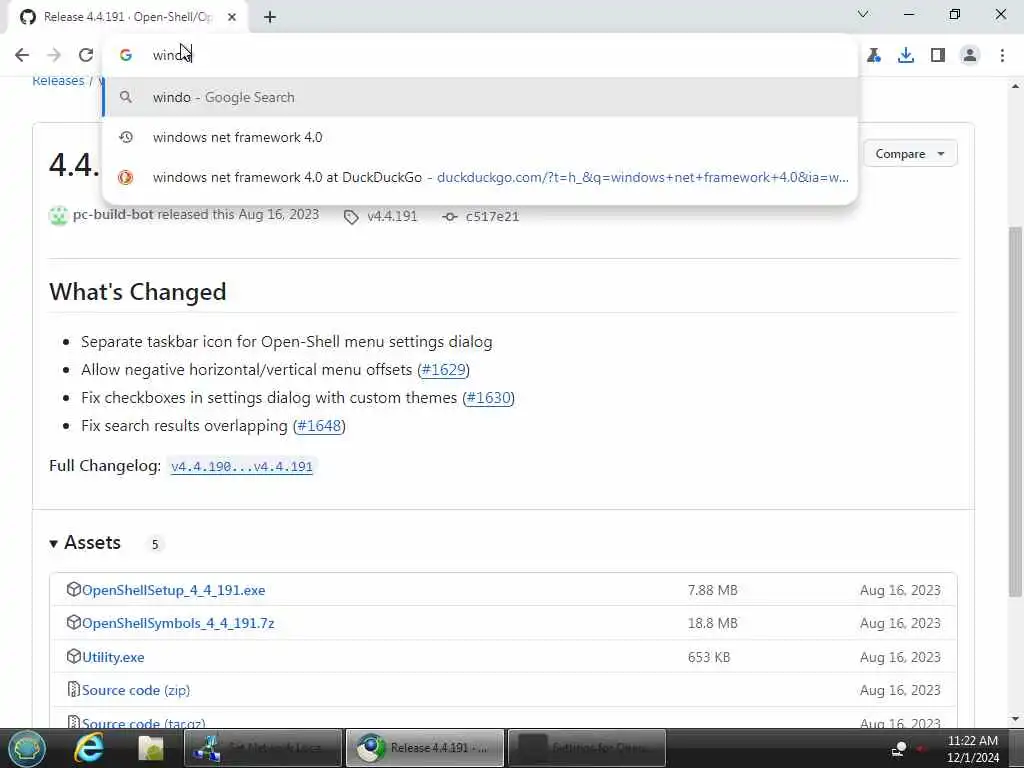
Task: Open the profile avatar icon
Action: [x=970, y=55]
